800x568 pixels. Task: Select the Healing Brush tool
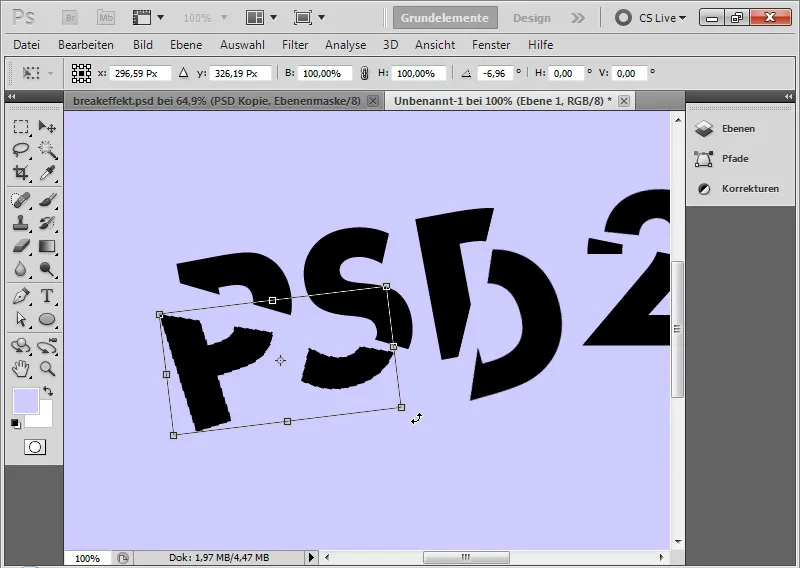click(x=21, y=200)
